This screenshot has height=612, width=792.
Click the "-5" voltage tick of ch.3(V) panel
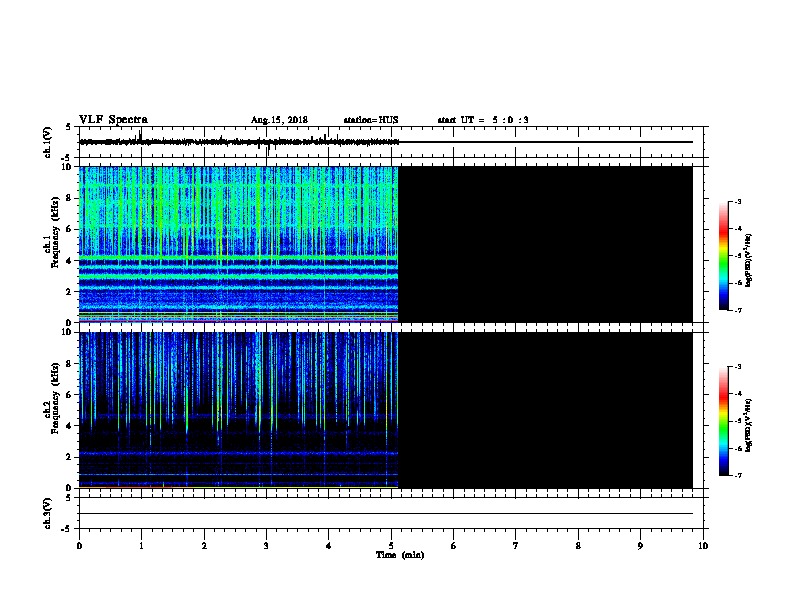click(x=67, y=529)
